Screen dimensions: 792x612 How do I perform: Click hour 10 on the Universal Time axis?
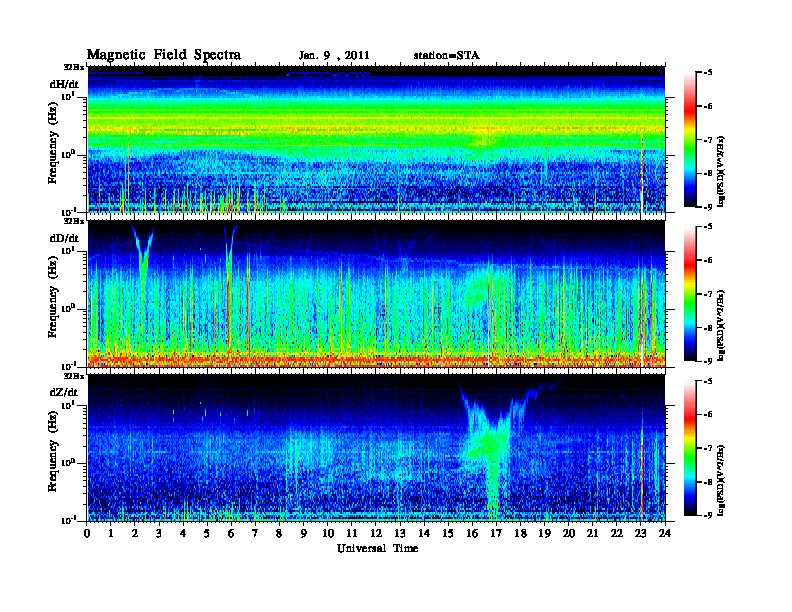pyautogui.click(x=328, y=533)
